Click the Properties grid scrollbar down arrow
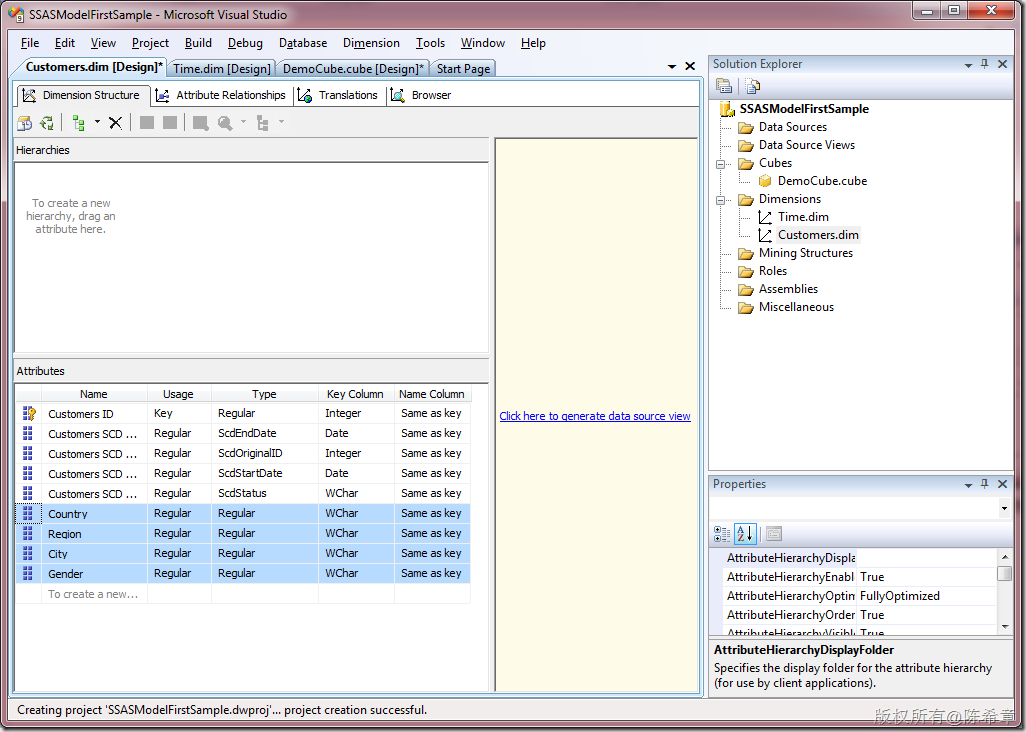Viewport: 1026px width, 732px height. (1005, 627)
